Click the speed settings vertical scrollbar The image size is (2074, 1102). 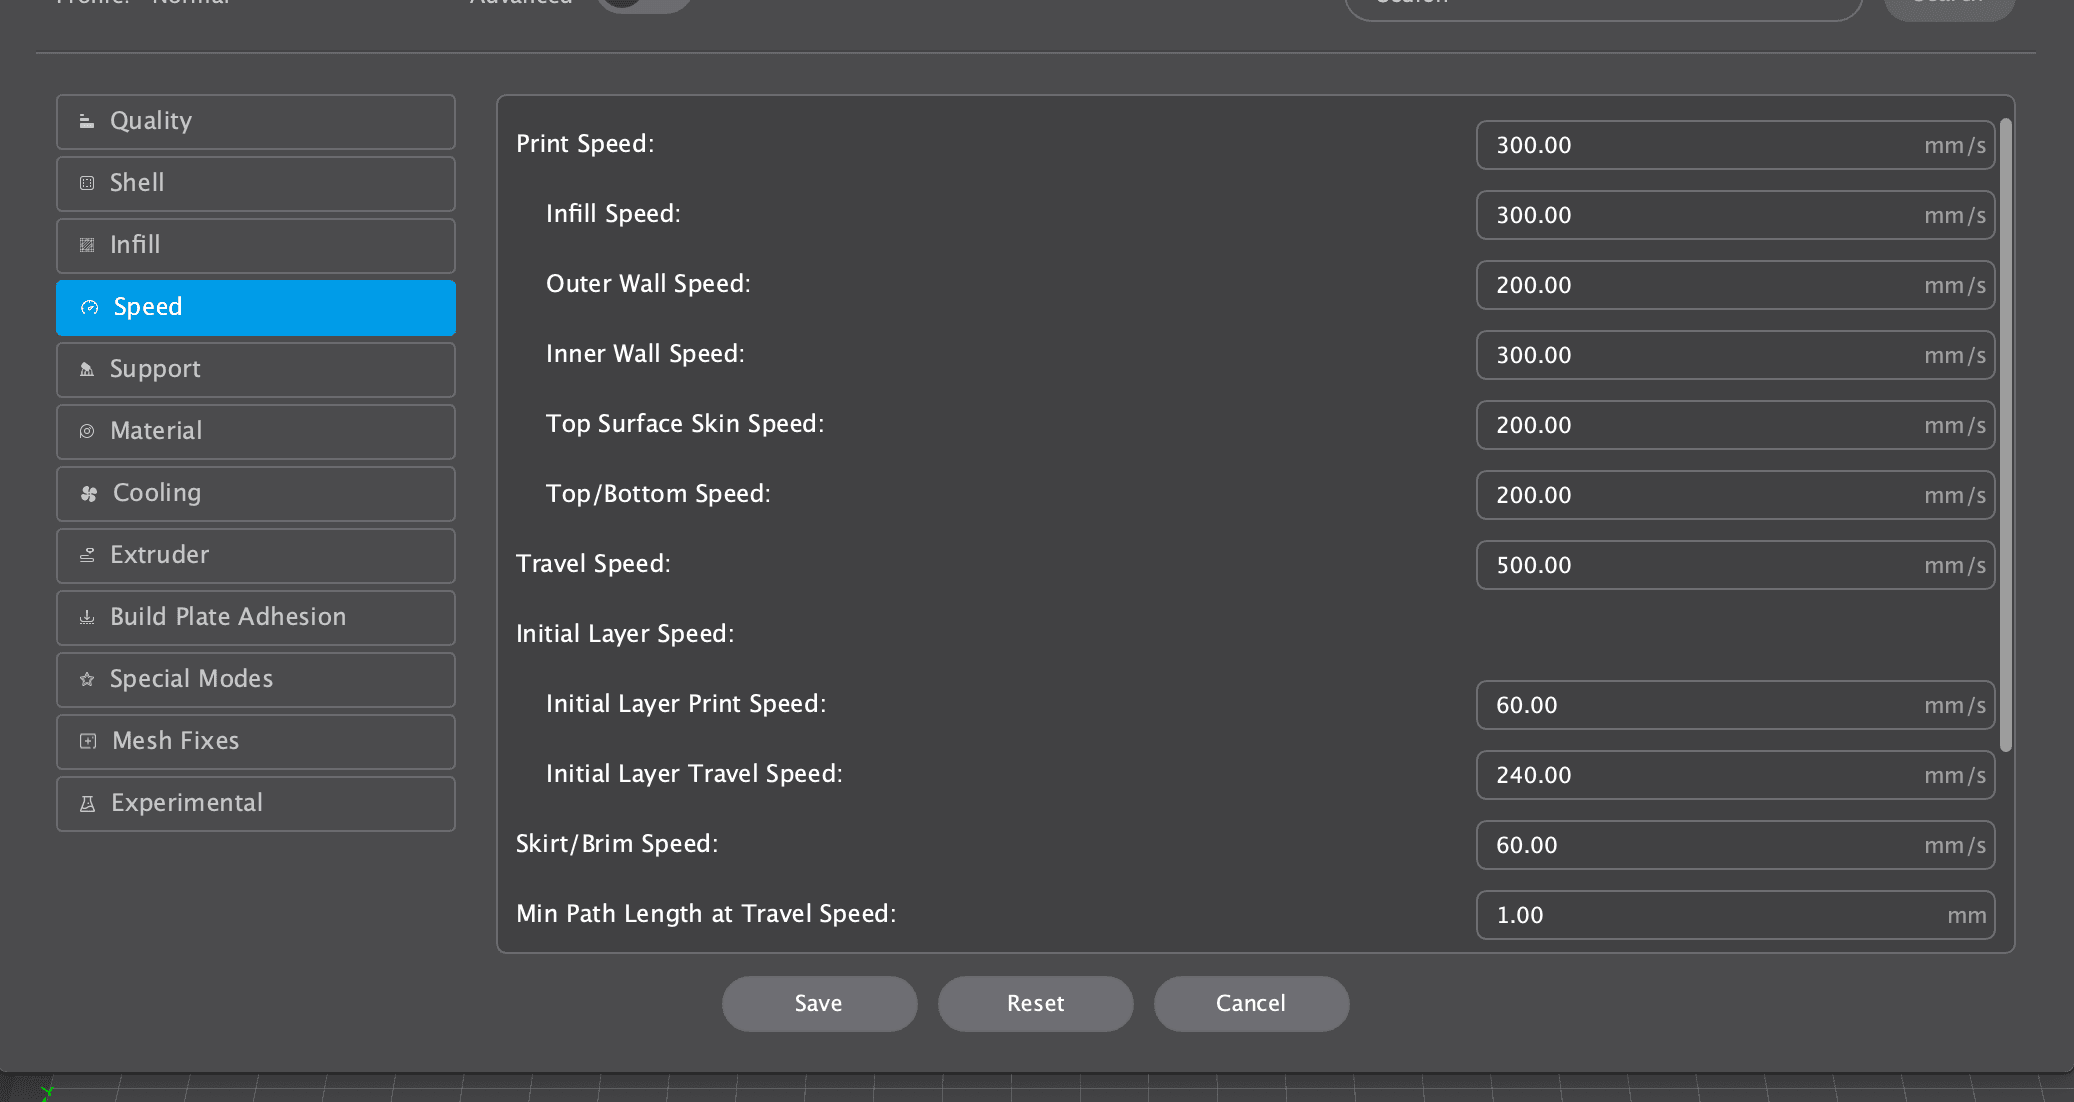coord(2005,435)
